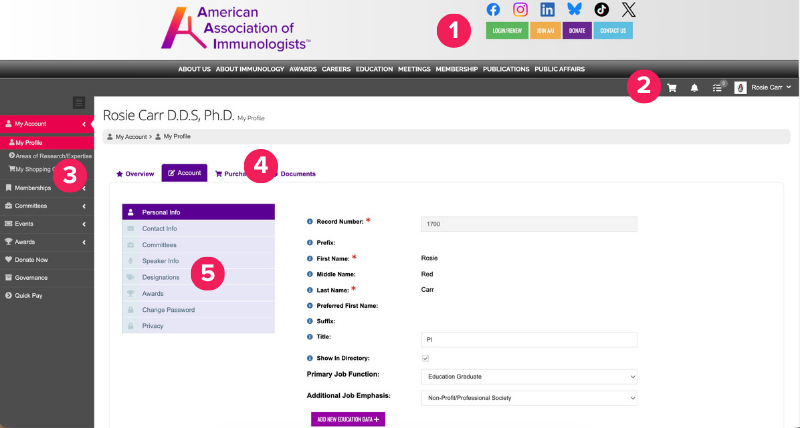Open the Primary Job Function dropdown
This screenshot has width=800, height=428.
coord(529,376)
